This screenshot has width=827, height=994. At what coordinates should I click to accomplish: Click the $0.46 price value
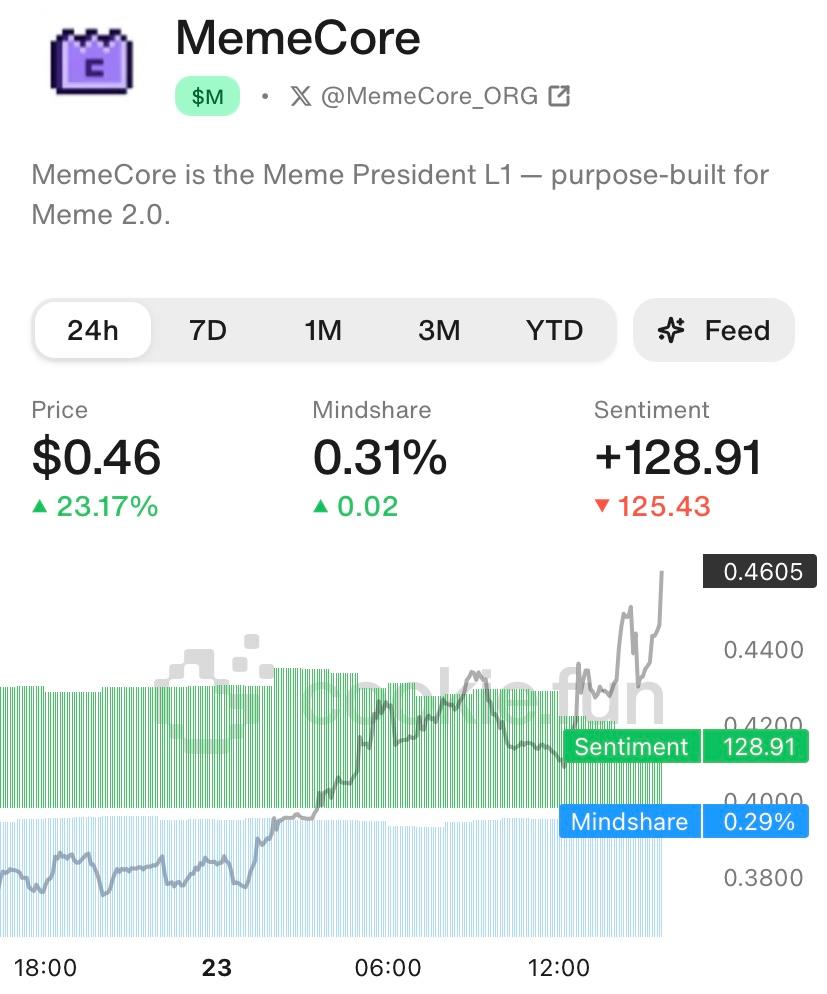(96, 458)
